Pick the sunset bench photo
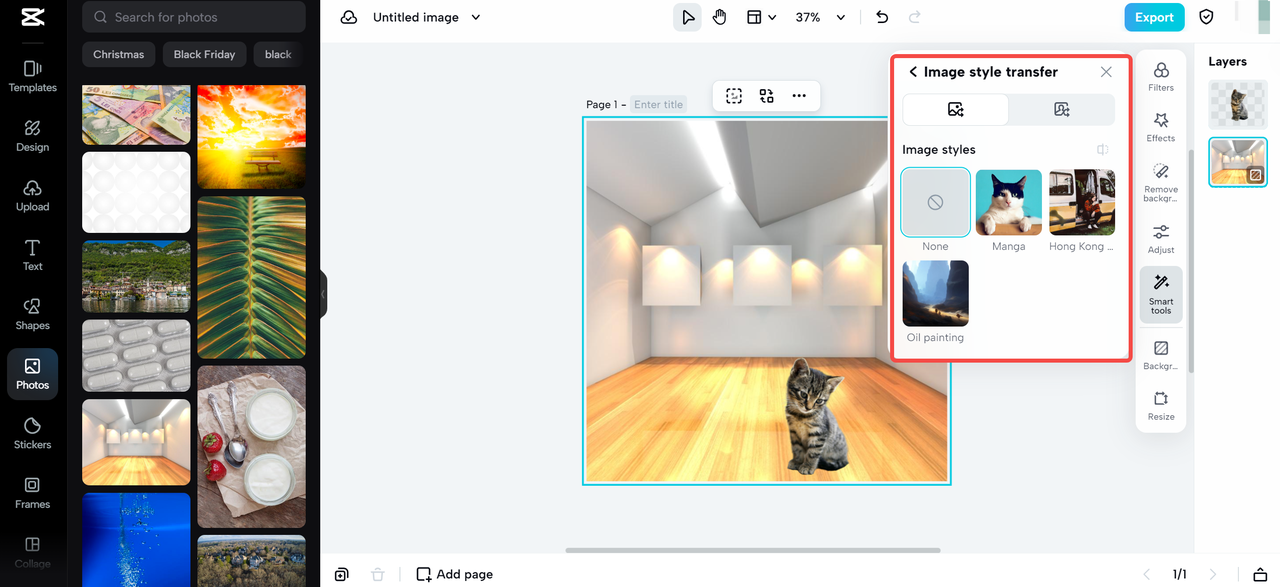Viewport: 1280px width, 587px height. click(x=251, y=137)
